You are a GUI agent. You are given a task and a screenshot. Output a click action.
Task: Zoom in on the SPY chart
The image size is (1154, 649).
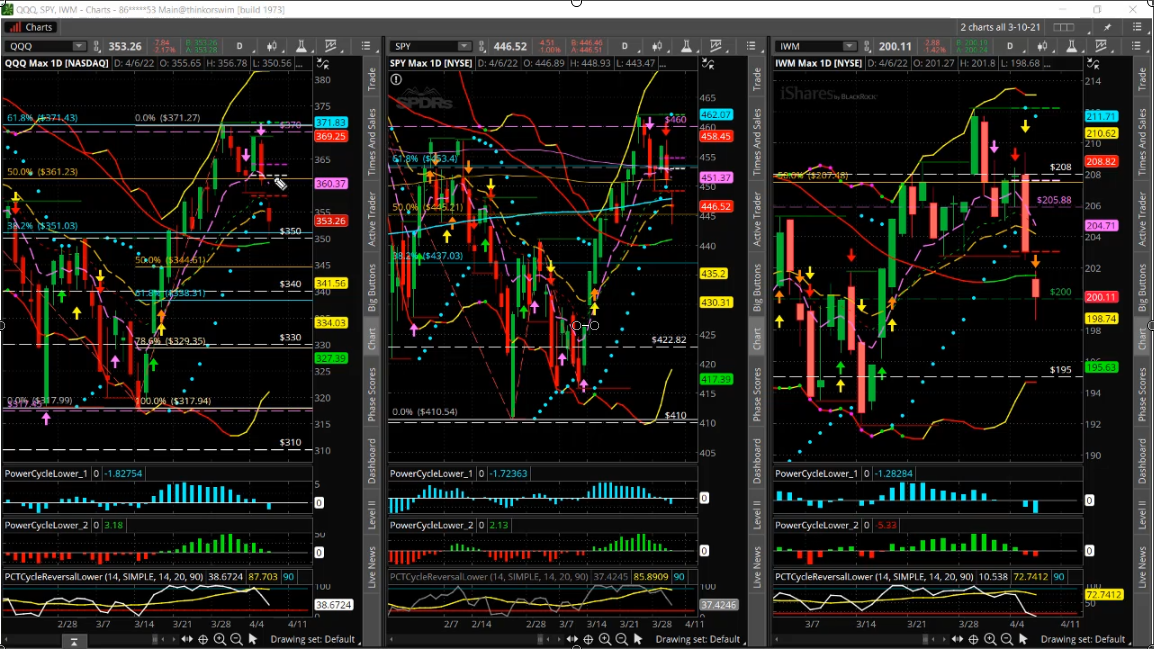pos(605,639)
